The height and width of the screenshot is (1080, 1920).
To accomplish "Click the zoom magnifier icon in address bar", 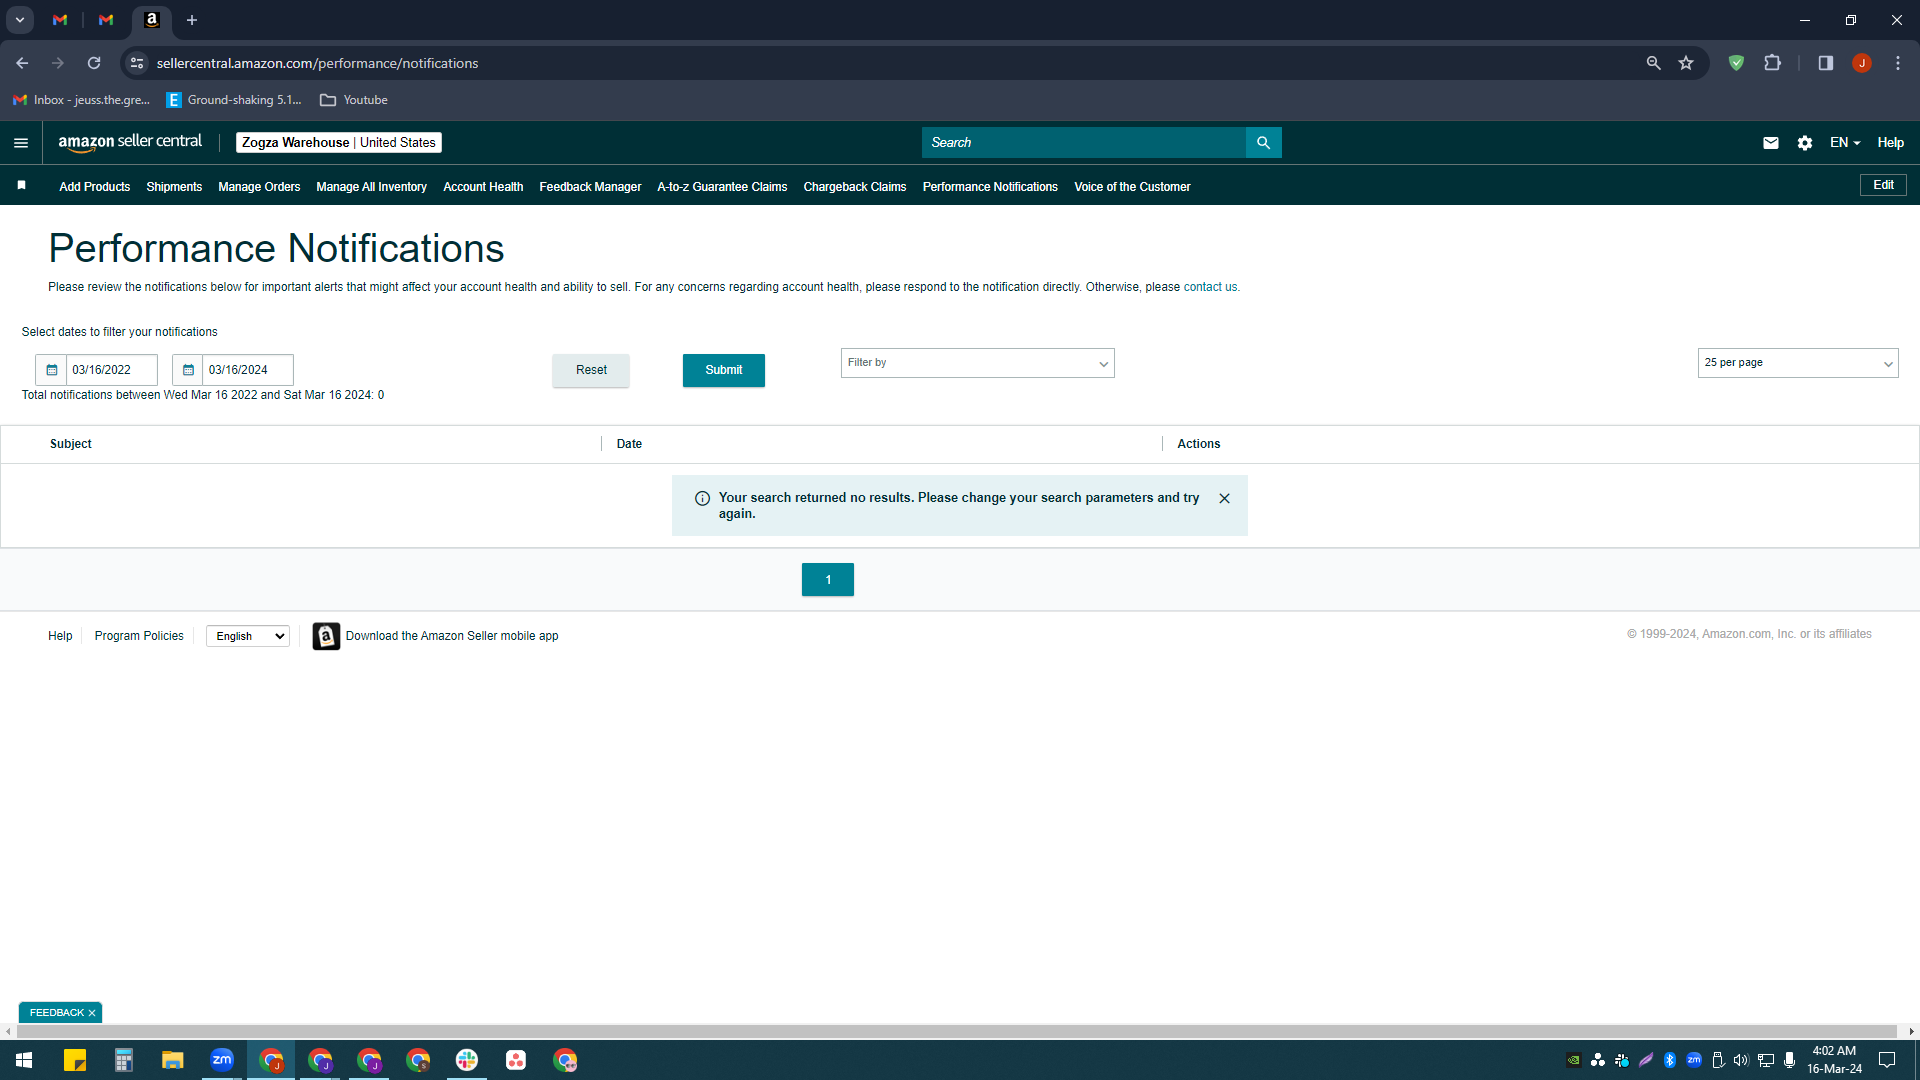I will [1653, 63].
